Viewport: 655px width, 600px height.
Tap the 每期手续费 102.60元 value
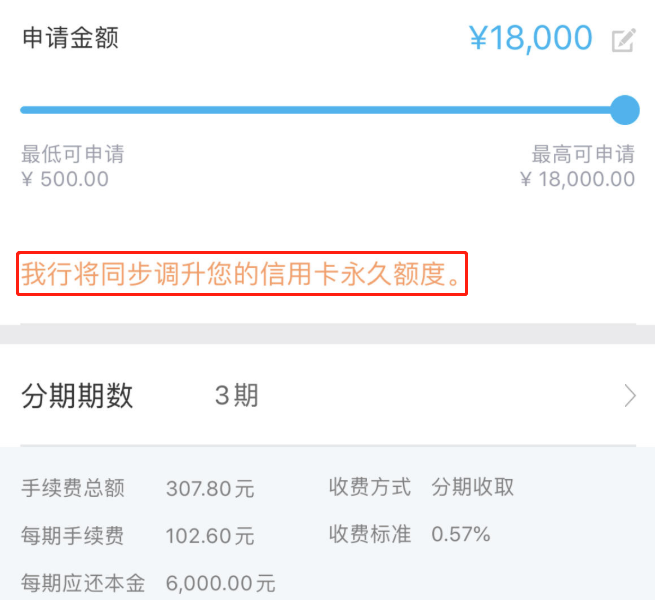tap(210, 536)
